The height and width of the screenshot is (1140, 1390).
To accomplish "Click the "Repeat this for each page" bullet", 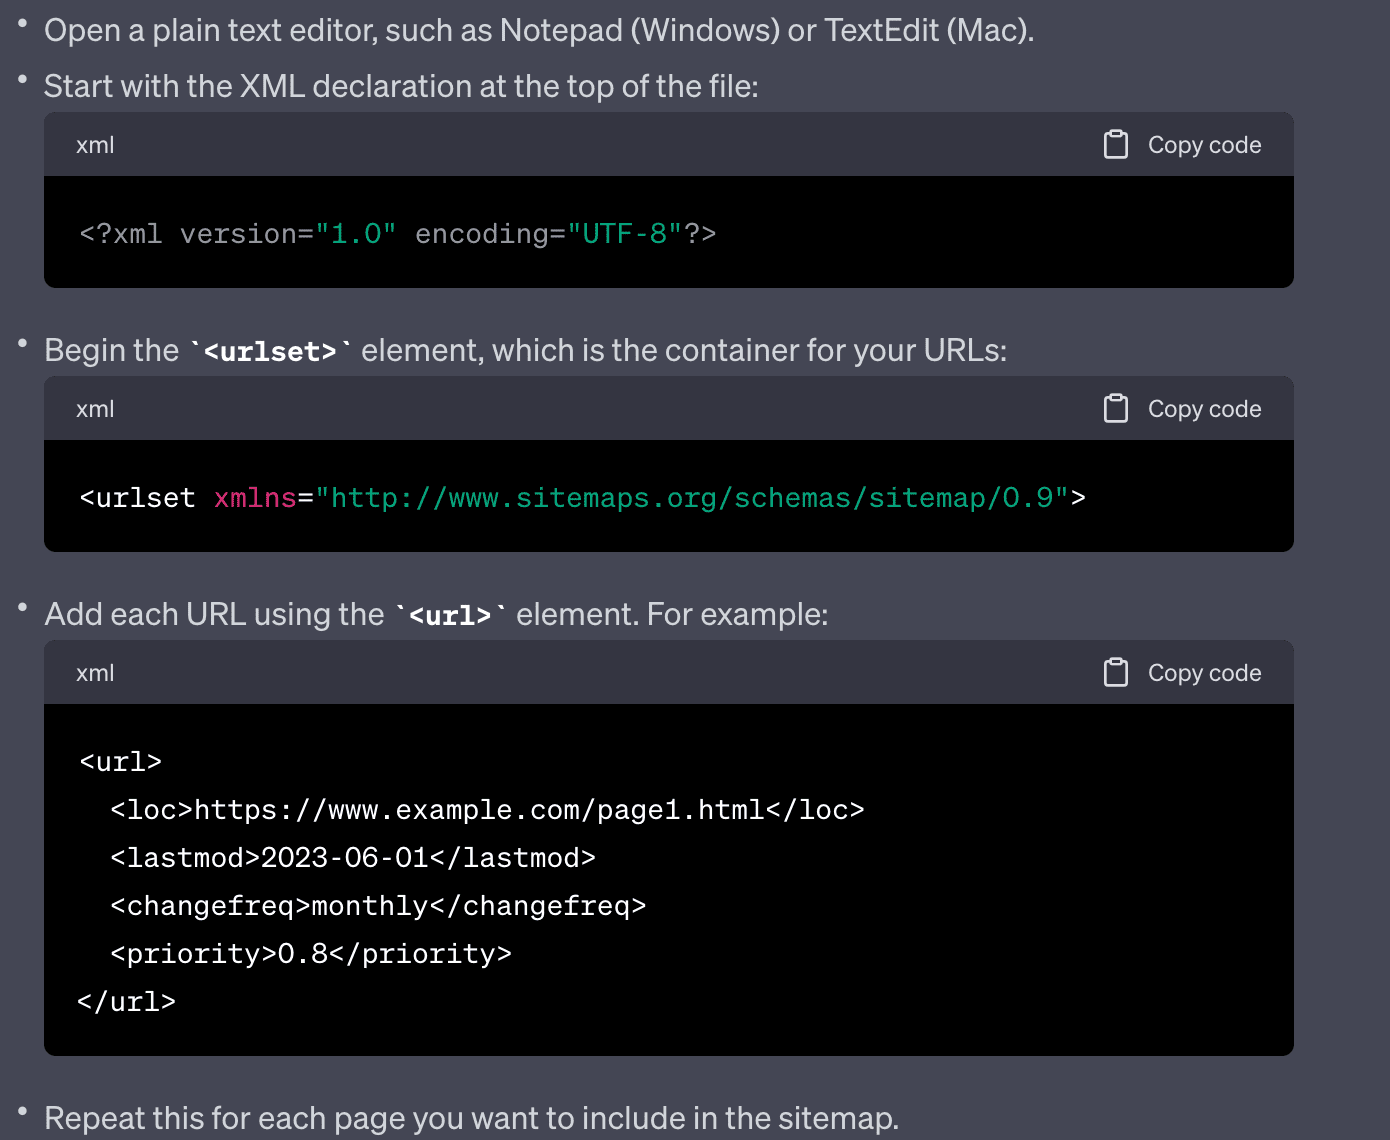I will (x=472, y=1118).
